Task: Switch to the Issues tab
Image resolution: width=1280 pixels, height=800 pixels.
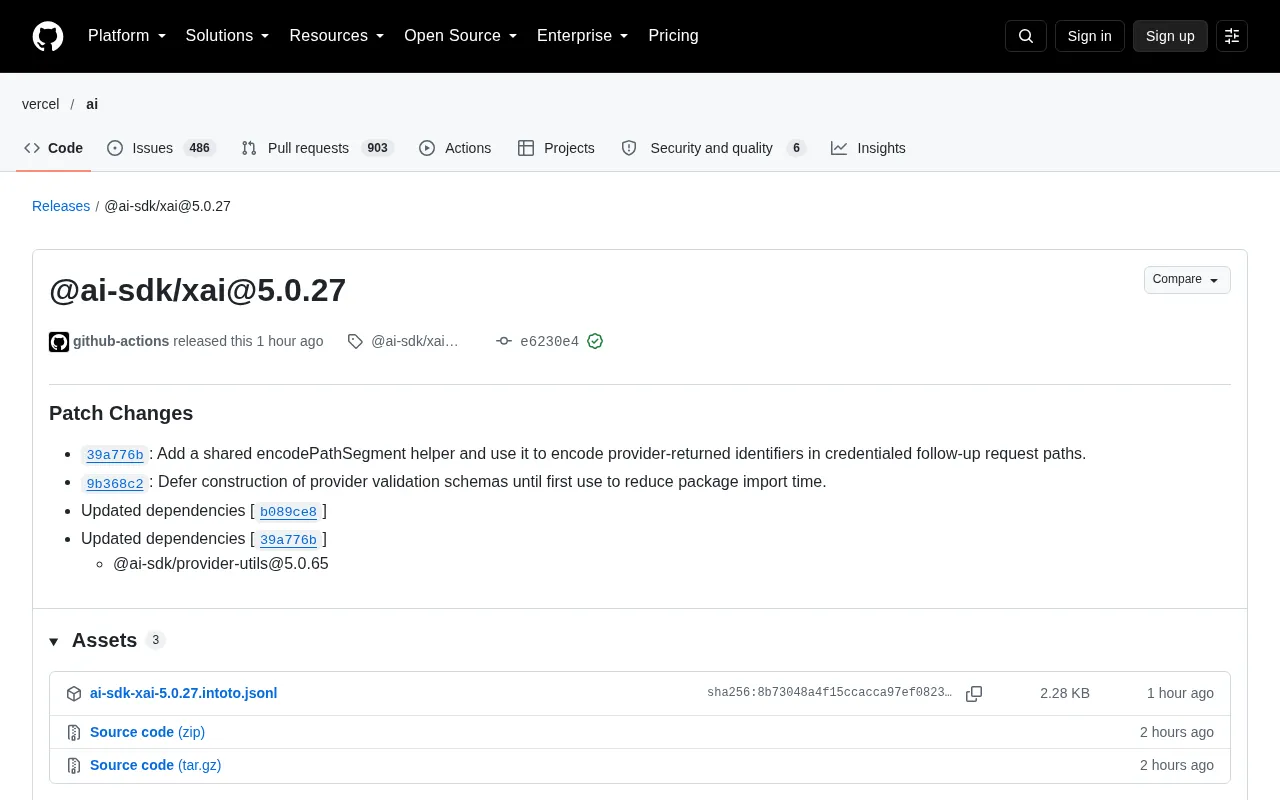Action: click(x=161, y=148)
